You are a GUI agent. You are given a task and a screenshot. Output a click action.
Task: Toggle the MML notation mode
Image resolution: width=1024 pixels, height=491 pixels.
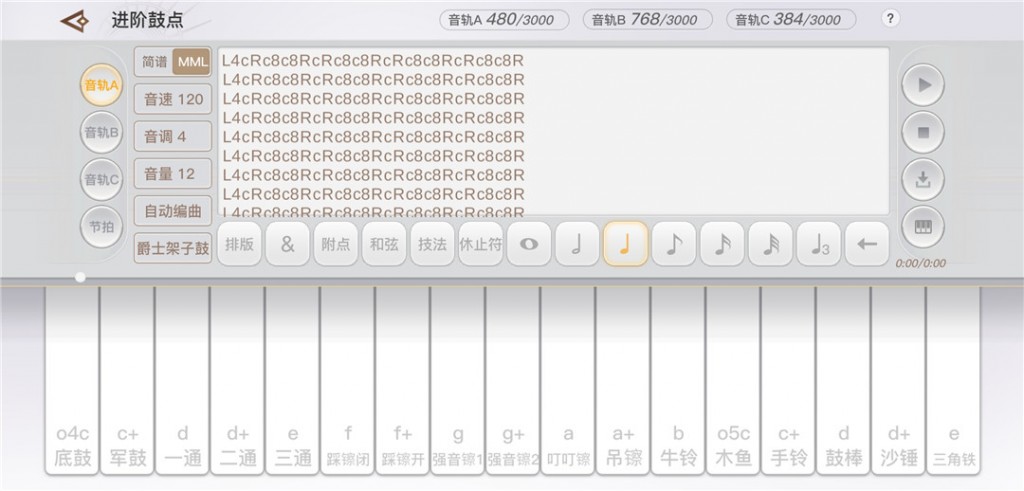[192, 62]
